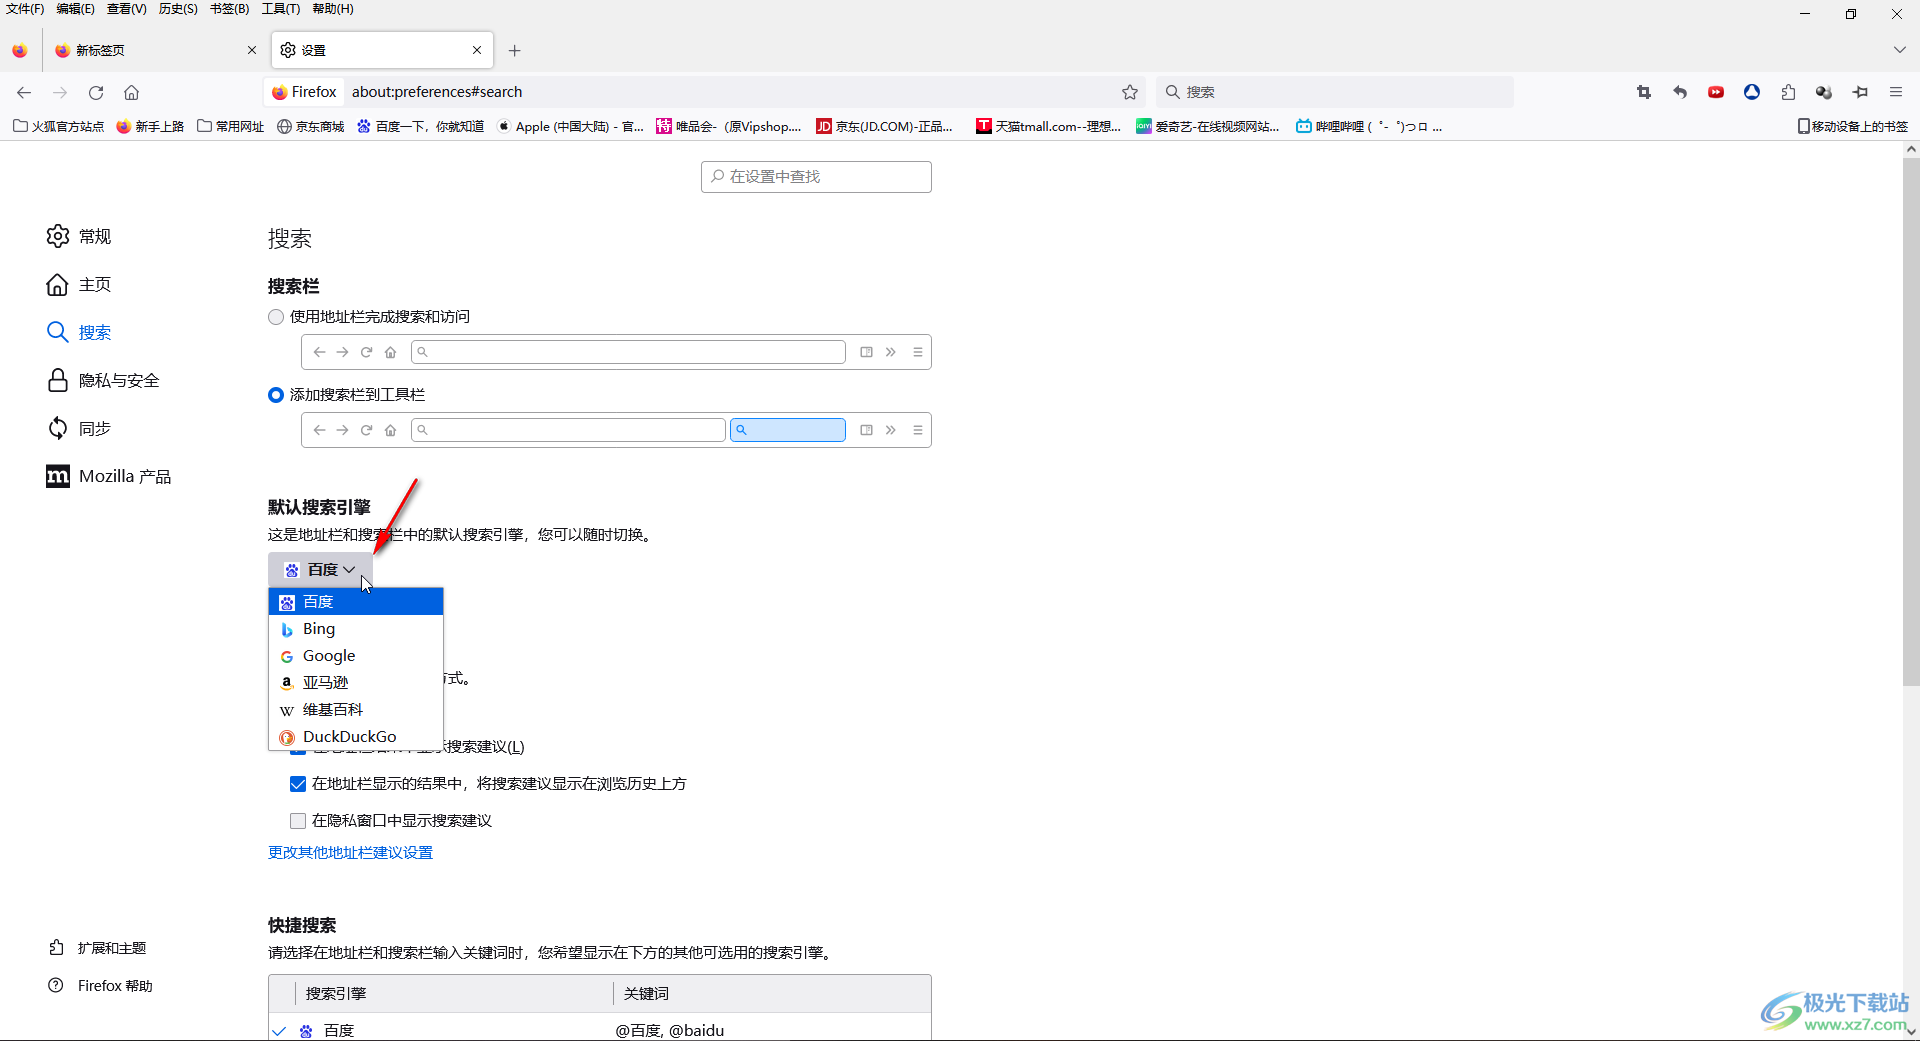Image resolution: width=1920 pixels, height=1041 pixels.
Task: Open 天猫tmall.com bookmark
Action: point(1048,126)
